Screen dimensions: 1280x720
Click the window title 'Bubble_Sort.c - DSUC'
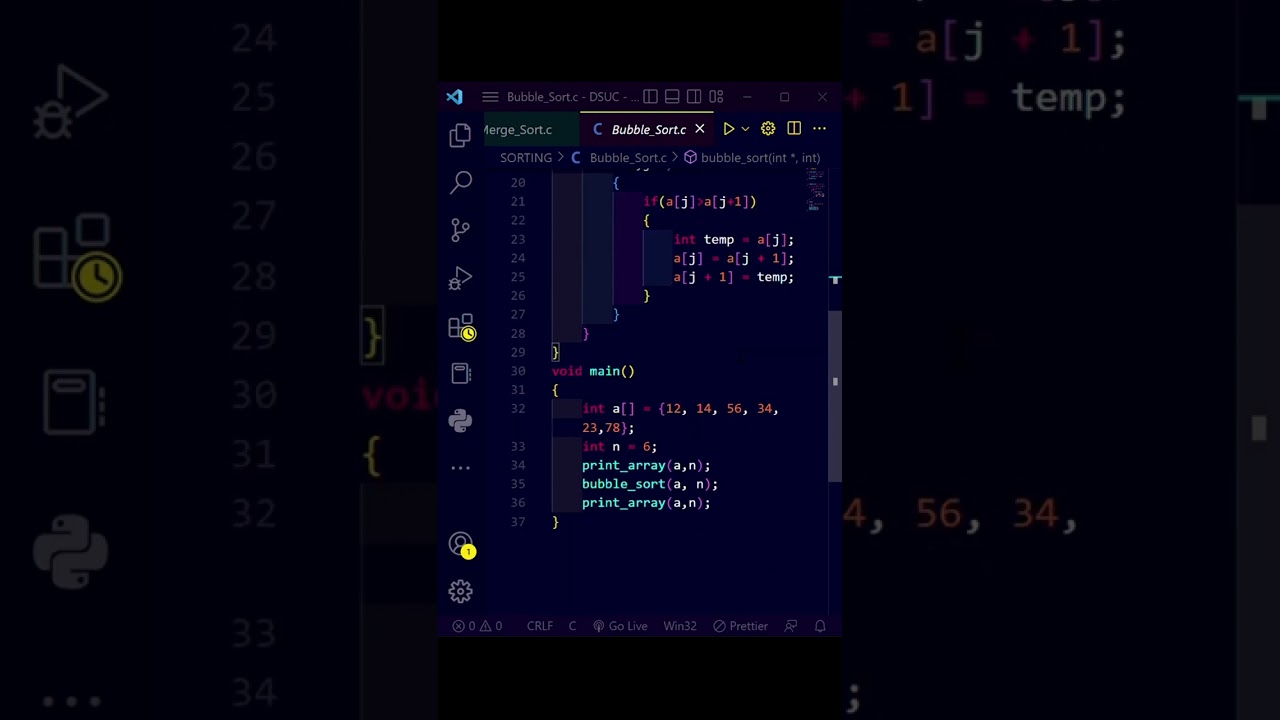click(572, 97)
